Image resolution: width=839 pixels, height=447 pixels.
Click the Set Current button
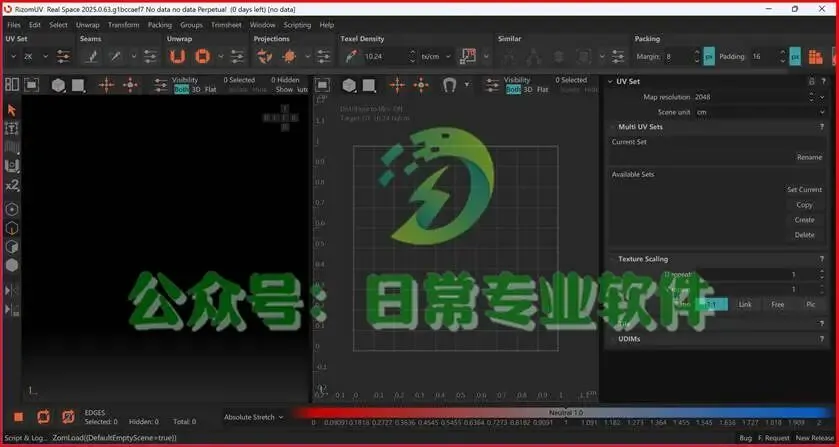click(804, 190)
